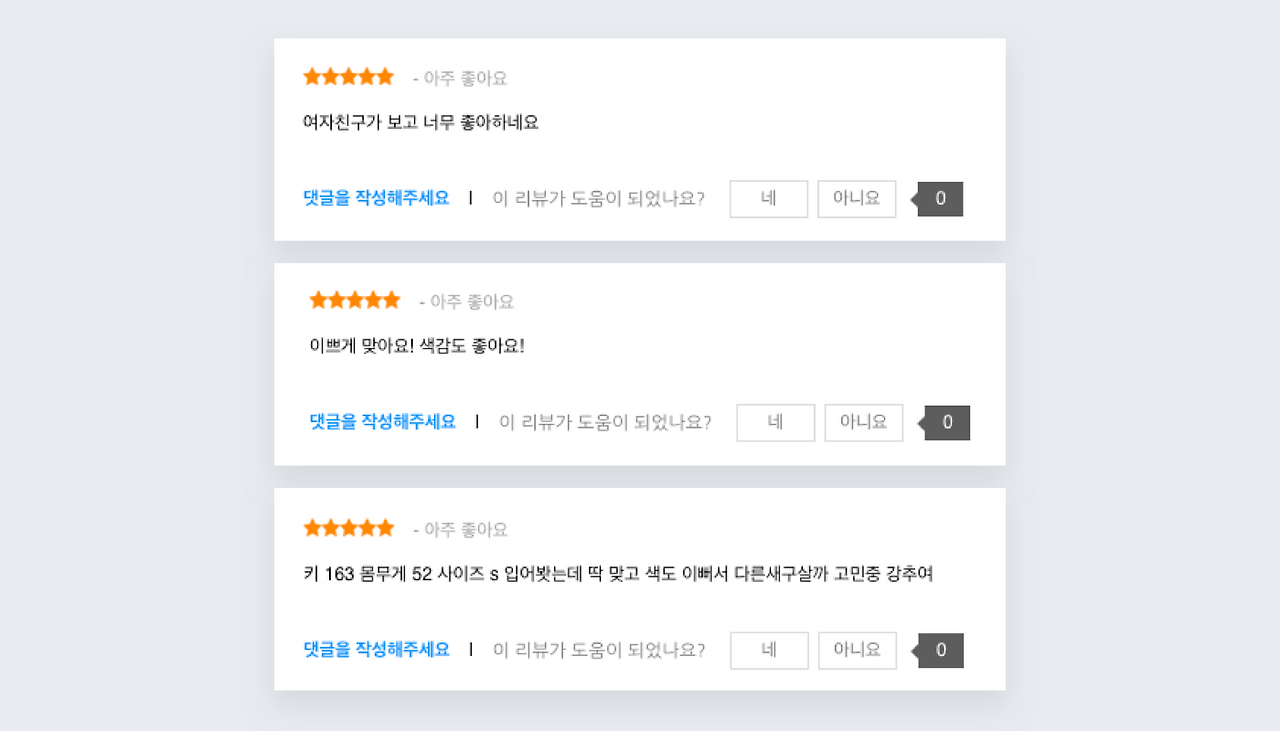Click the fifth star of the bottom review rating
This screenshot has height=731, width=1280.
click(384, 527)
